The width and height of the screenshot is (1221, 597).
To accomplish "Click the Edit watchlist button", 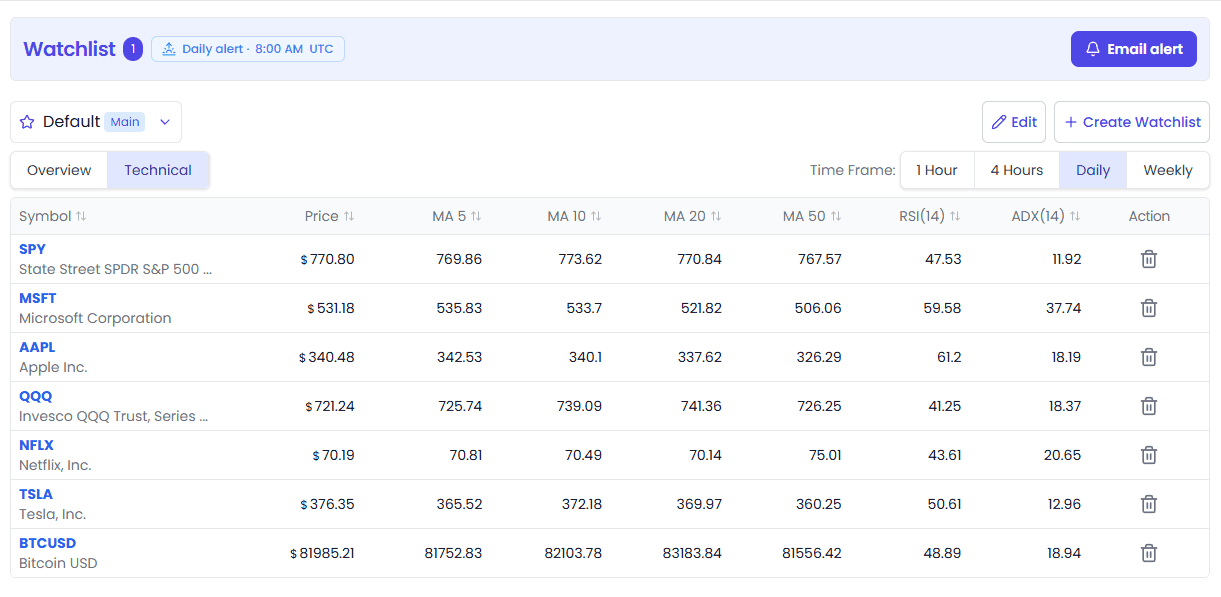I will coord(1014,122).
